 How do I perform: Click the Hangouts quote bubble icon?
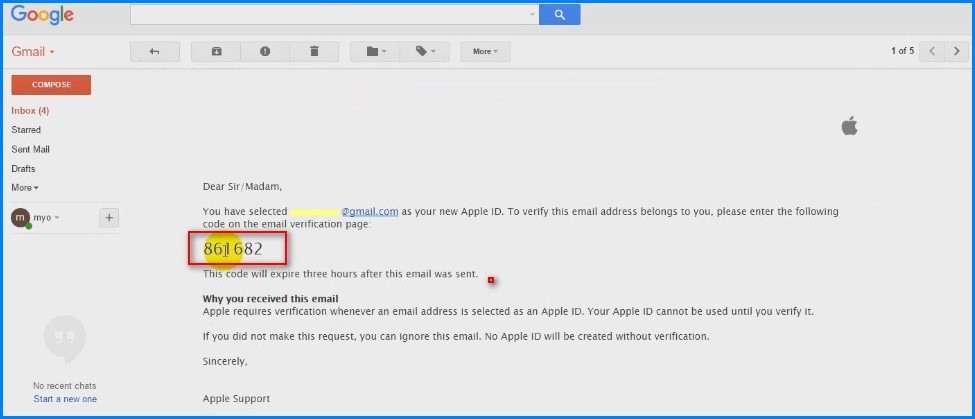(x=65, y=339)
